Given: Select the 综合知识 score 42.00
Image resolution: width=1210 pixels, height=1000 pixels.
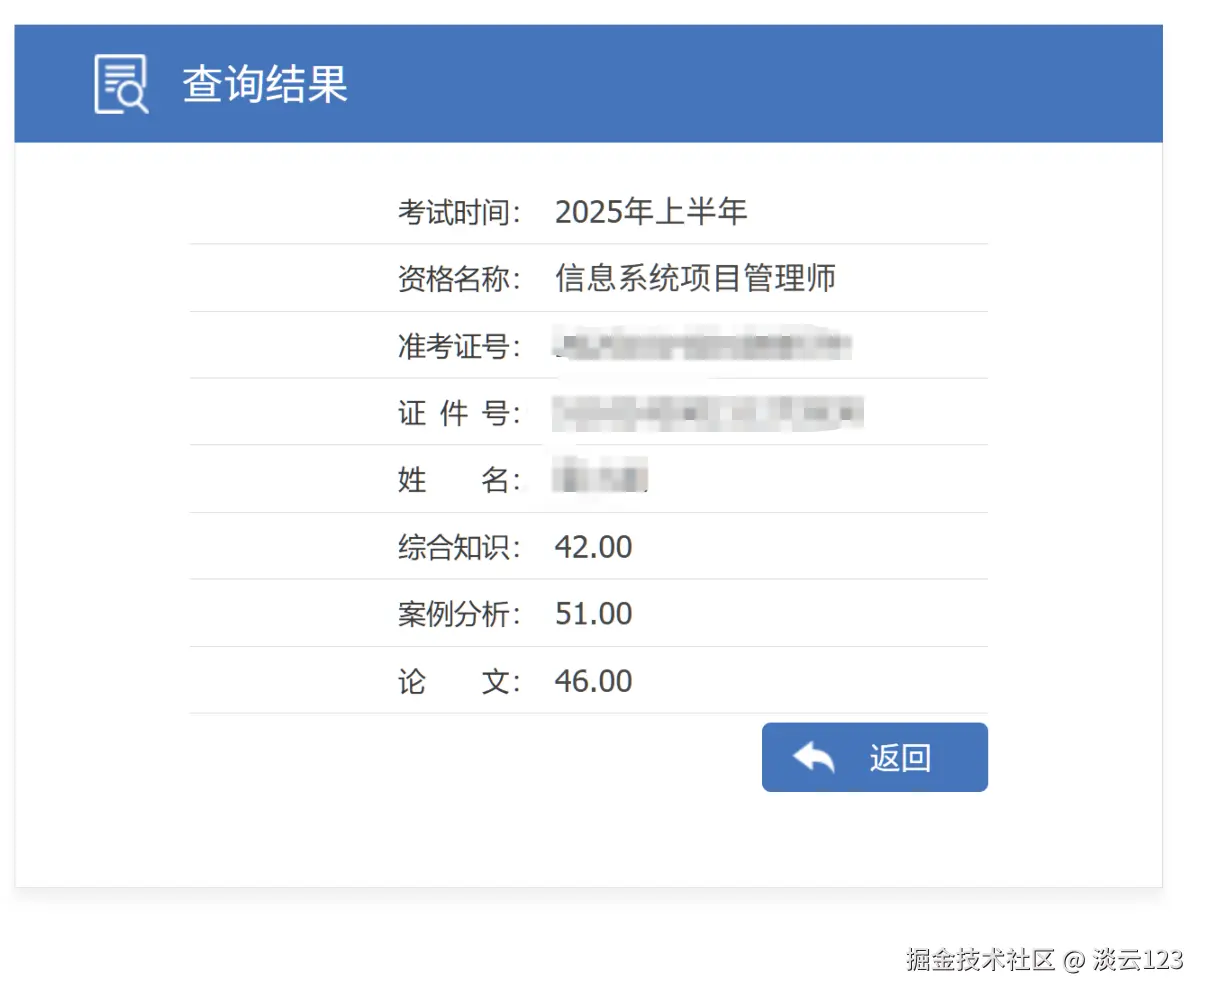Looking at the screenshot, I should [594, 546].
